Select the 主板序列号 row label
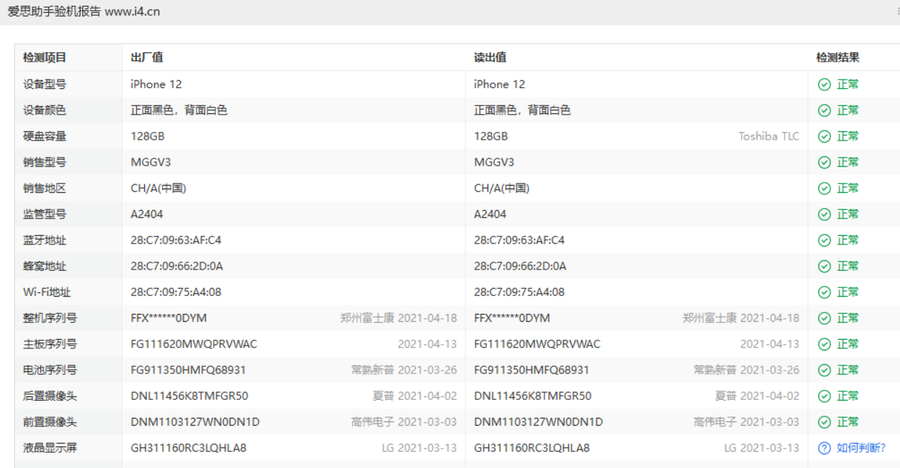This screenshot has width=900, height=468. point(50,345)
